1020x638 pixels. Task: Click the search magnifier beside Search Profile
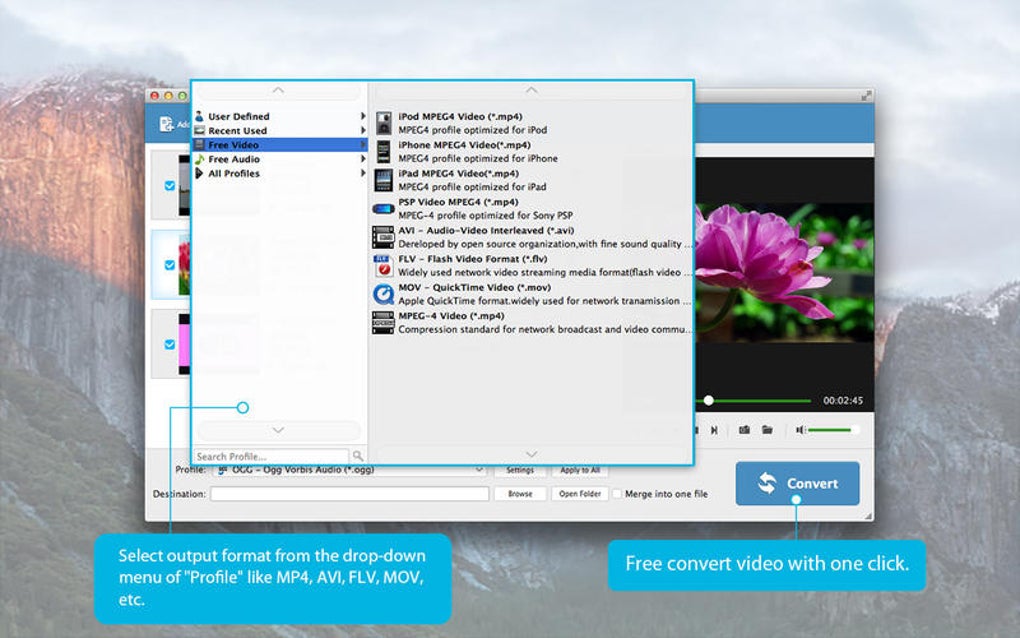pyautogui.click(x=358, y=456)
